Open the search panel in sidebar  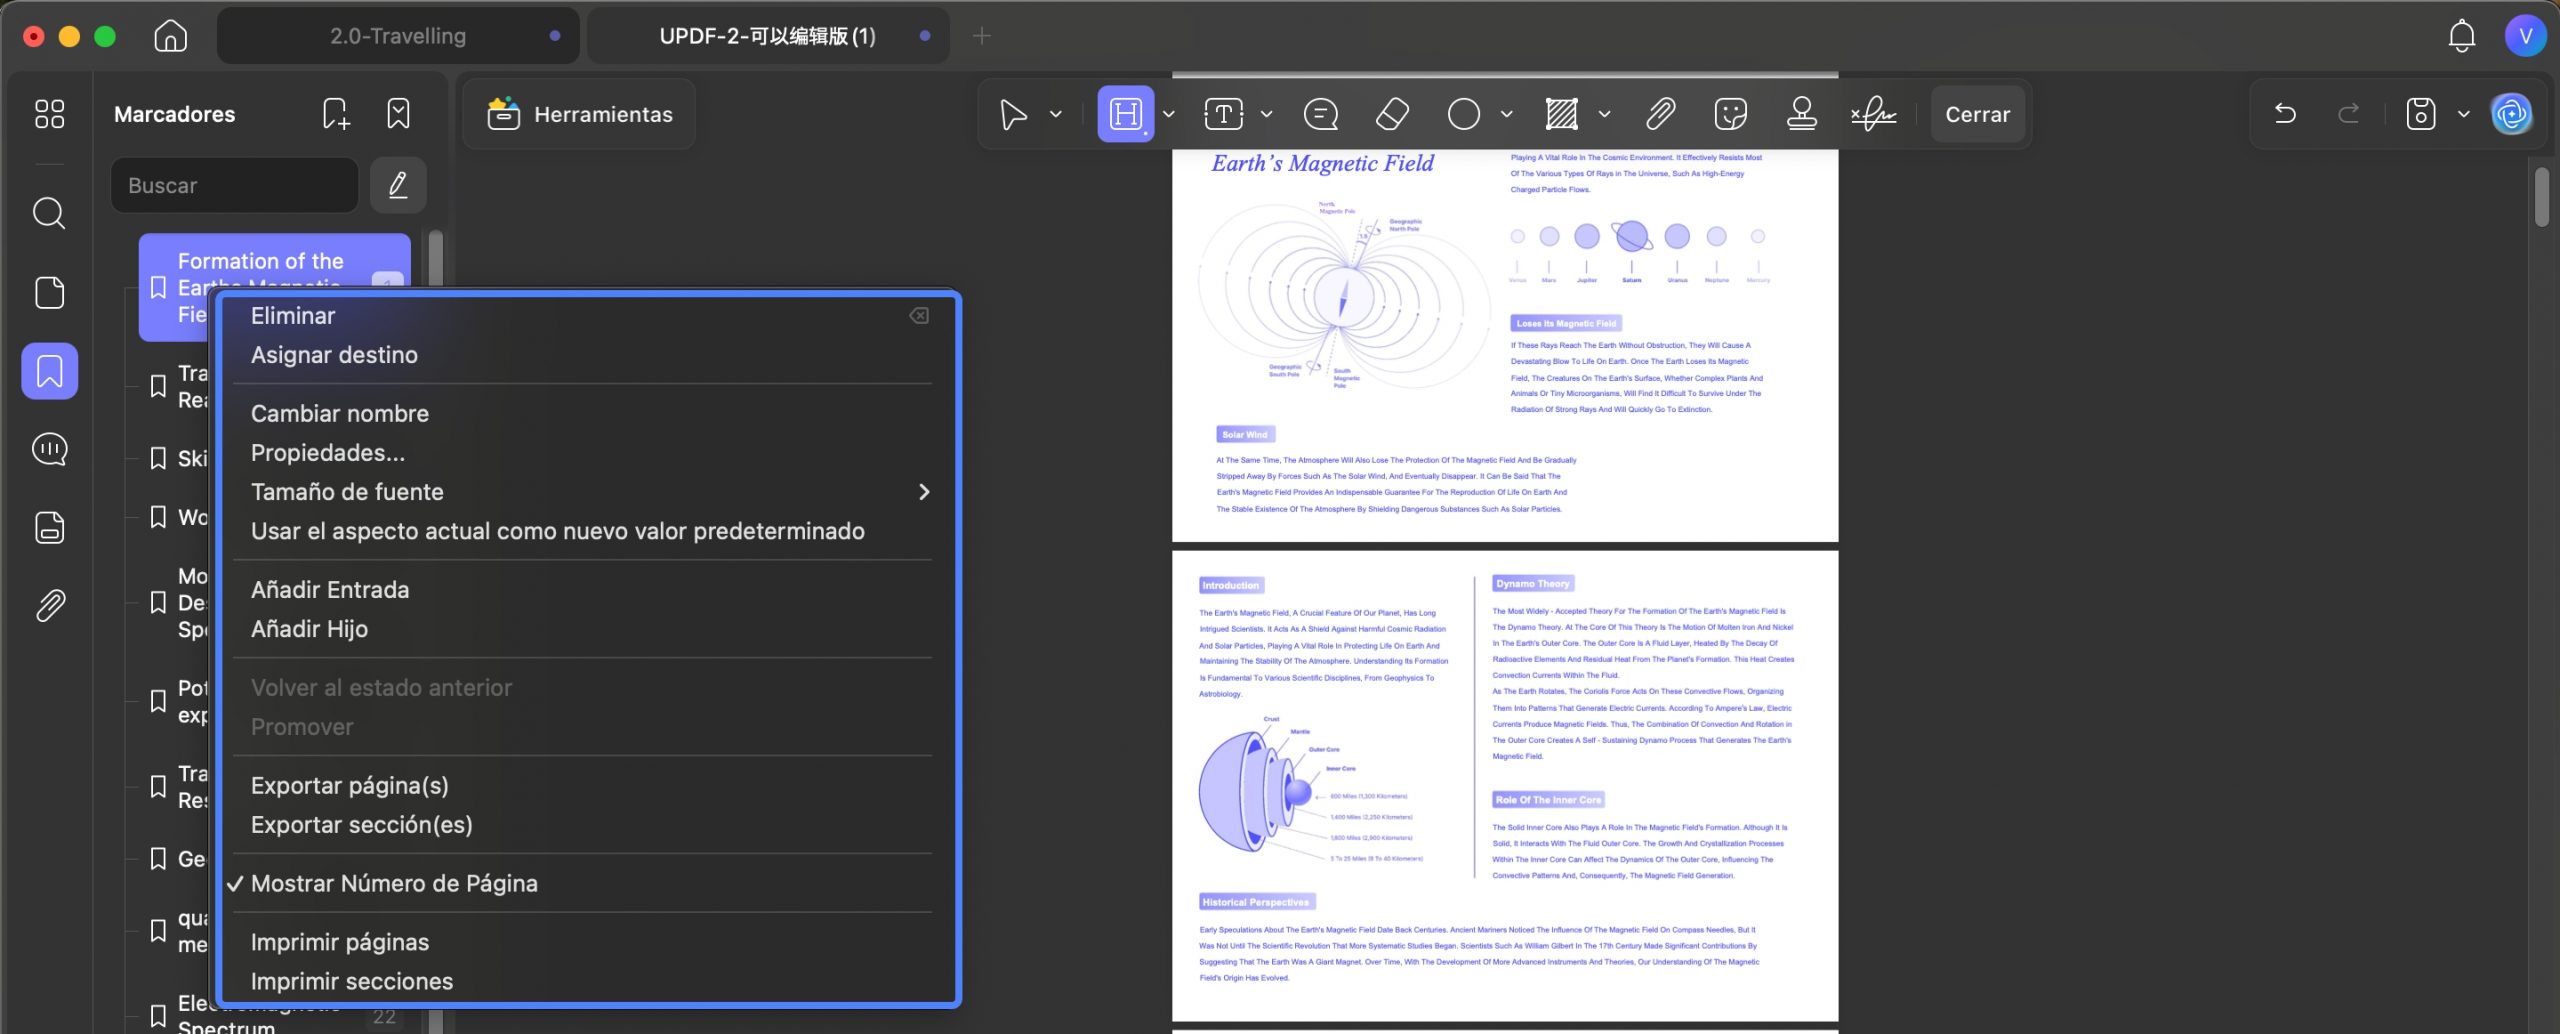coord(49,213)
